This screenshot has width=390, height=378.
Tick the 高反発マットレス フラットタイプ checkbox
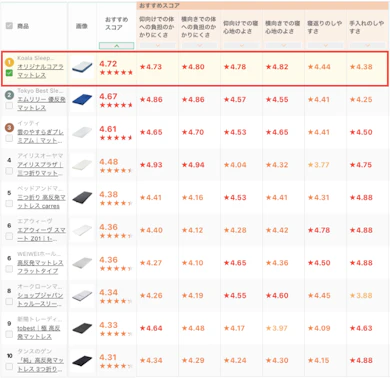point(9,269)
